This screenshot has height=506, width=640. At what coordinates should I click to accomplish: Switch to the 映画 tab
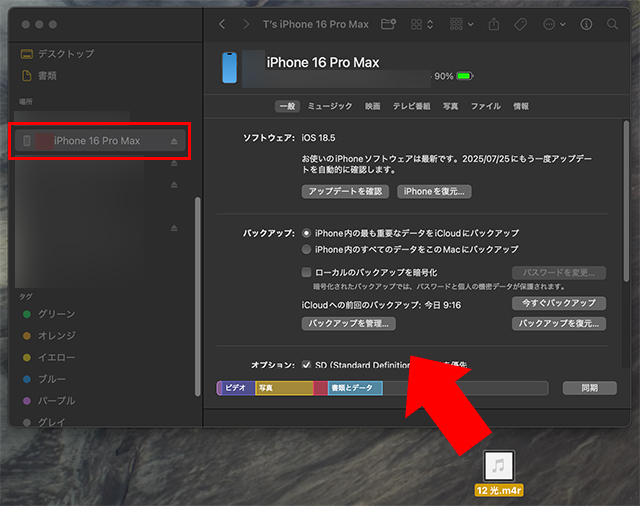(x=373, y=107)
